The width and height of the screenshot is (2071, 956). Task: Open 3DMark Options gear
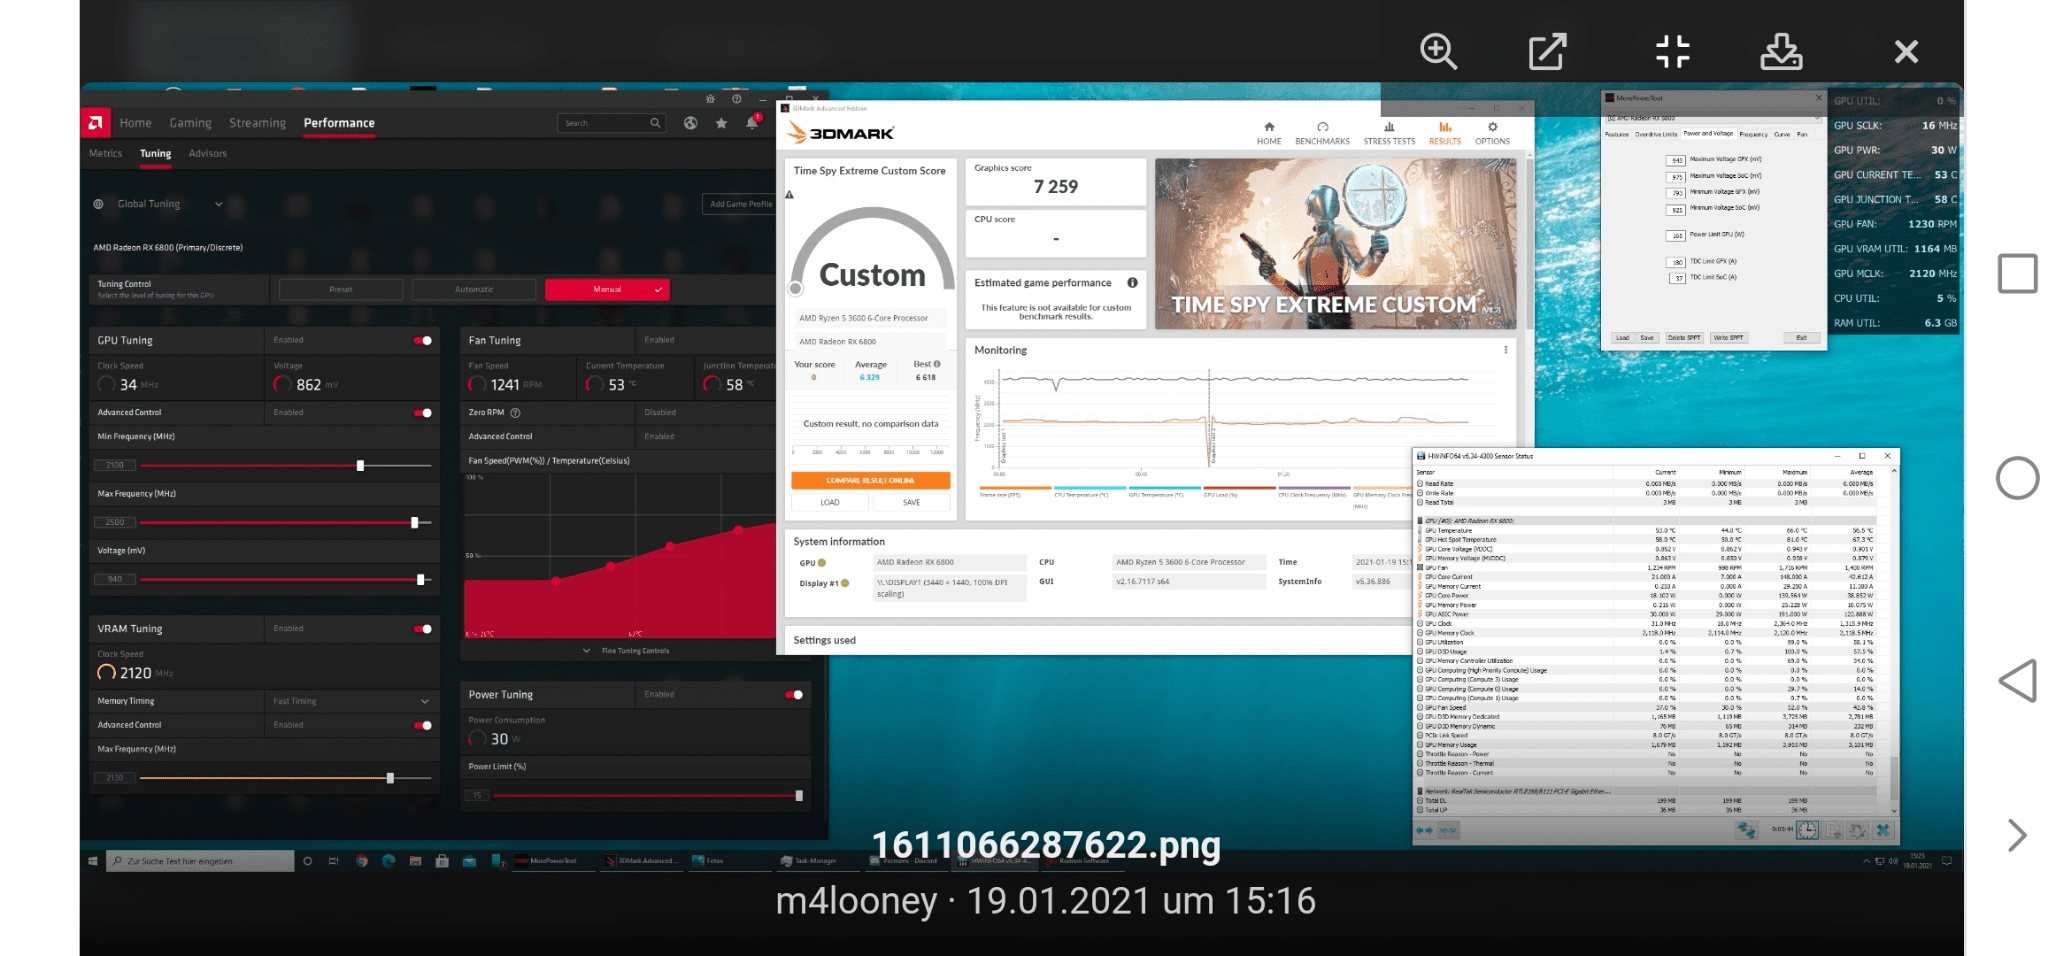[x=1492, y=133]
